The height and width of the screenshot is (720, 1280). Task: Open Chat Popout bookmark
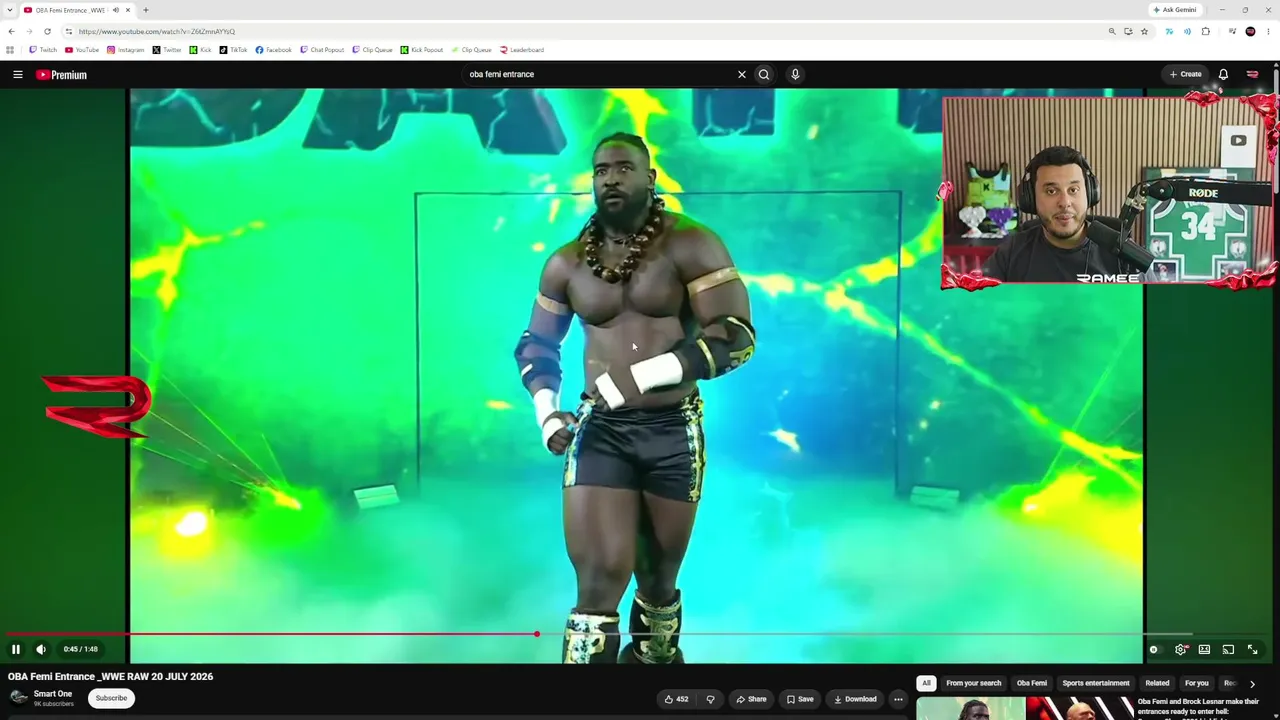tap(322, 50)
